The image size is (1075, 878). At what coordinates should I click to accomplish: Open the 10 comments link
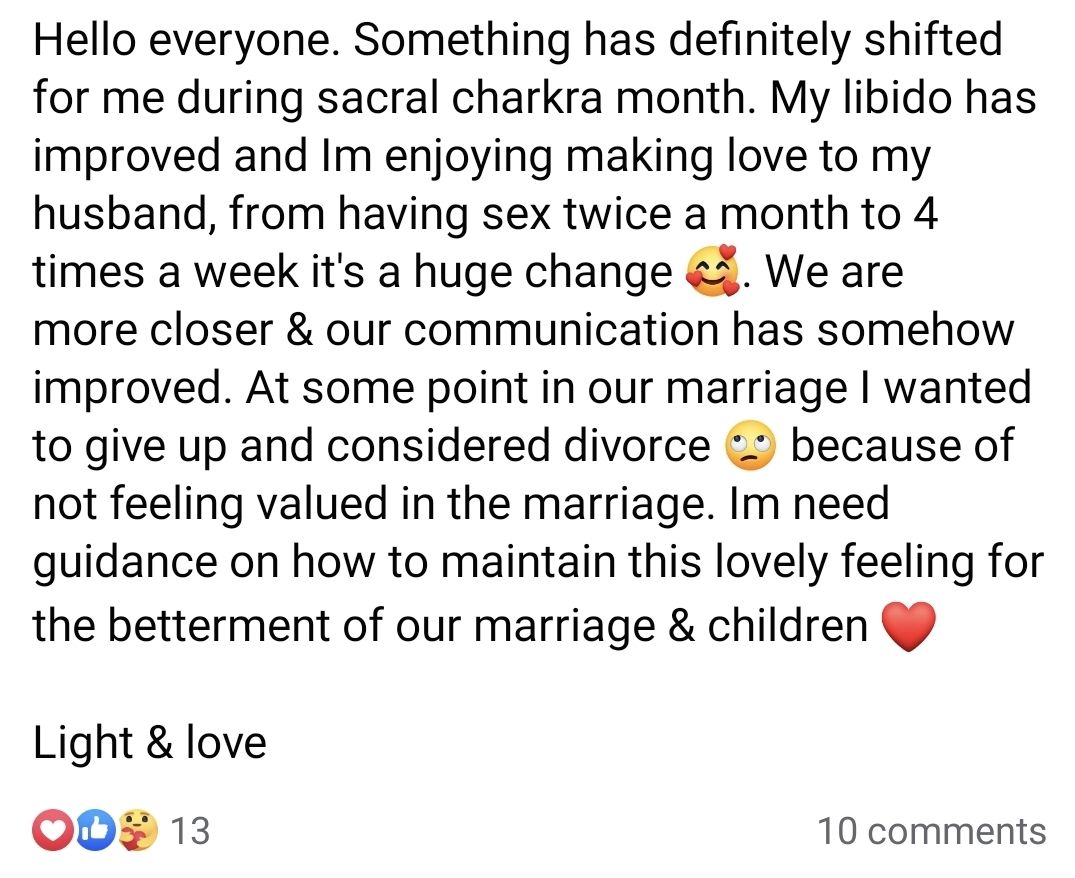932,831
